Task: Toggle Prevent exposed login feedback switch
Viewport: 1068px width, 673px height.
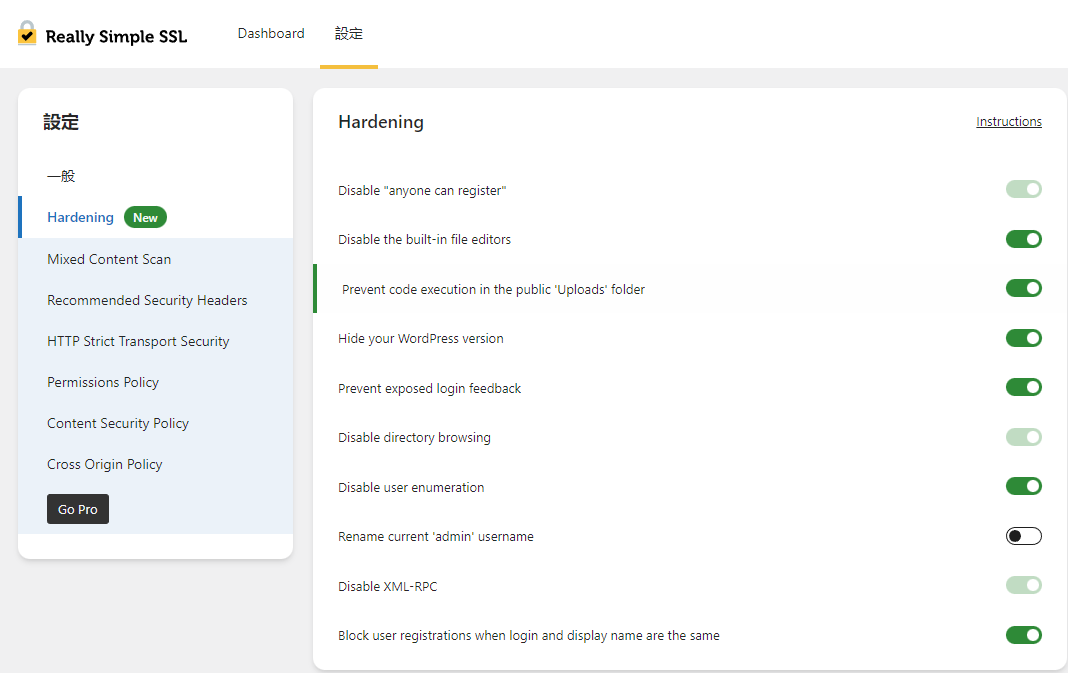Action: tap(1023, 388)
